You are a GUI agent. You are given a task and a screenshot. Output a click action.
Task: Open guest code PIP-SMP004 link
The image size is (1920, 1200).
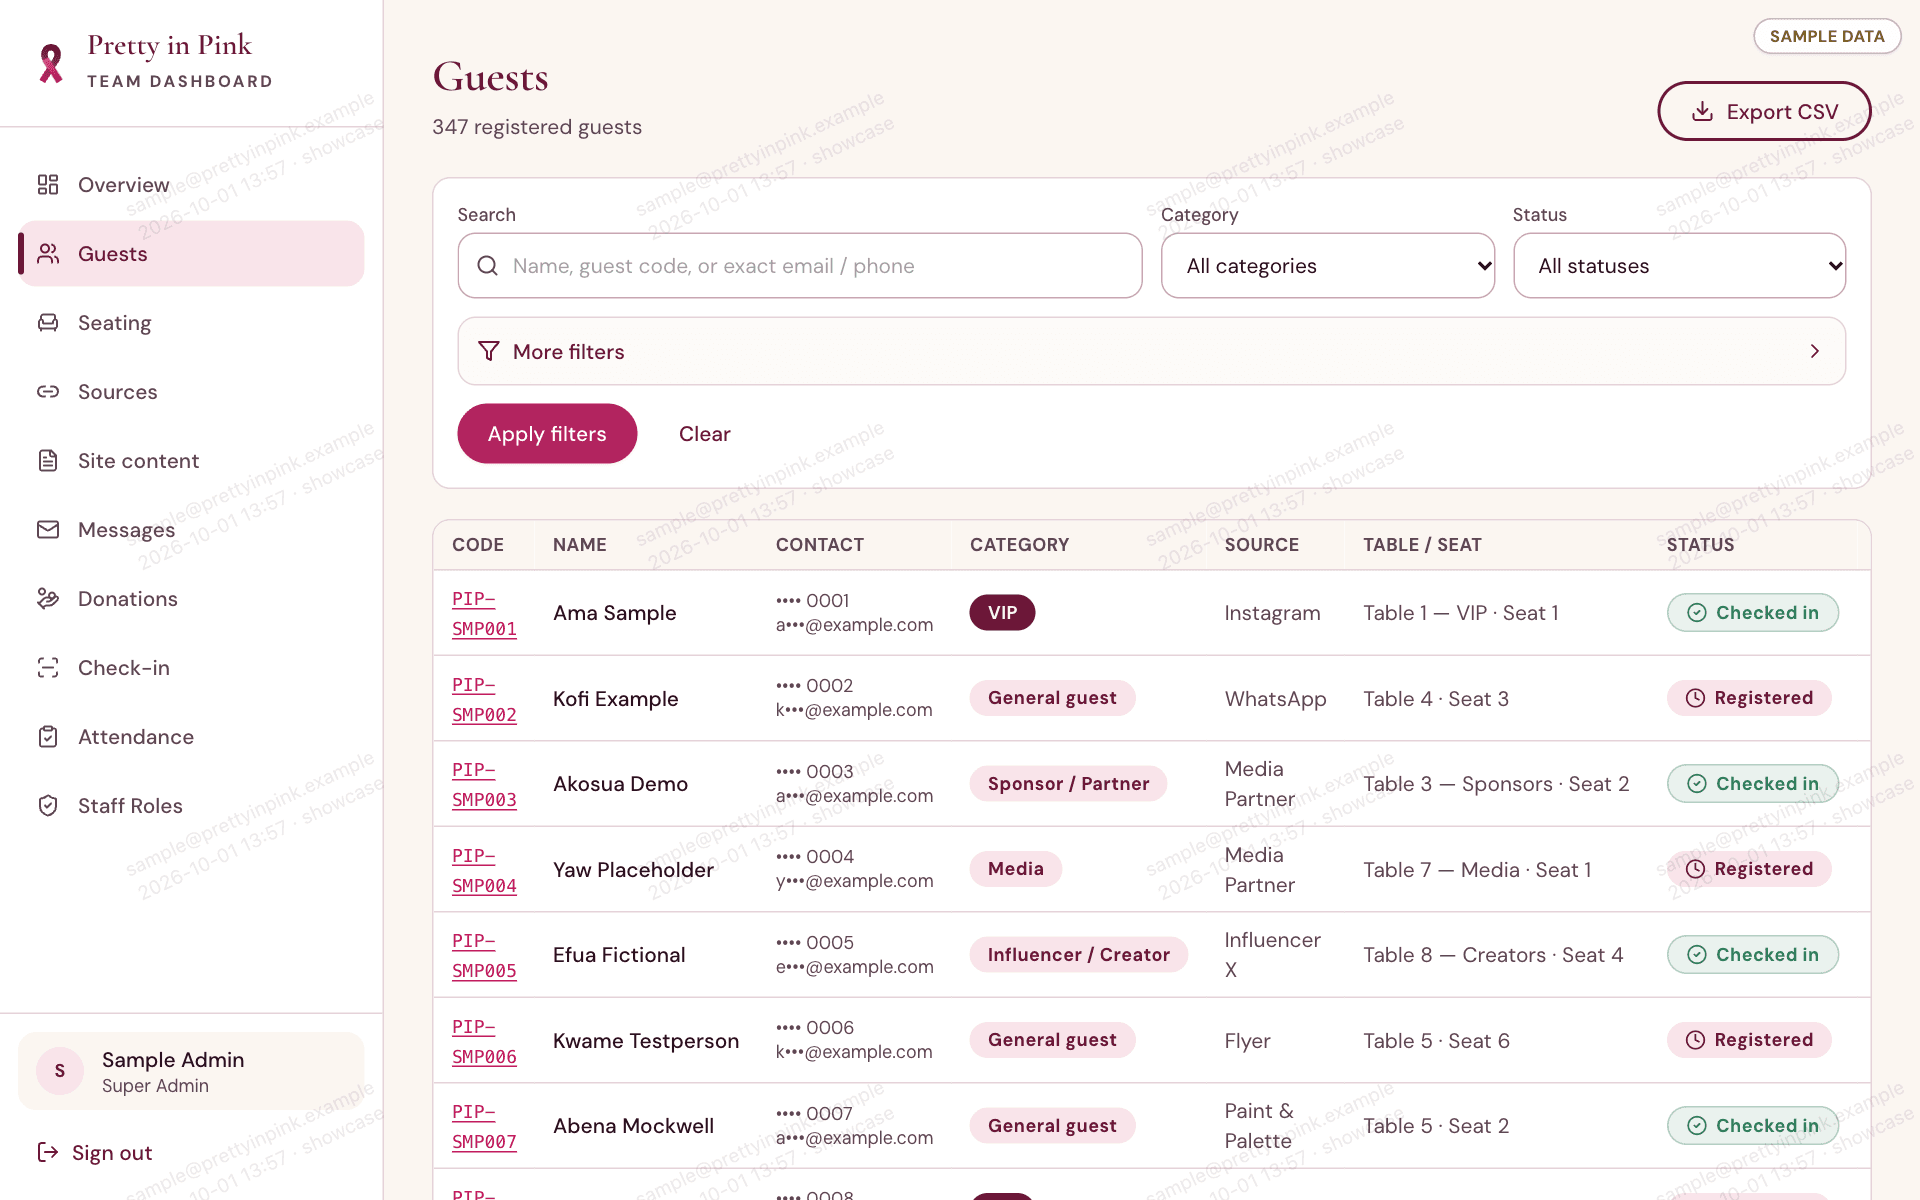coord(484,870)
